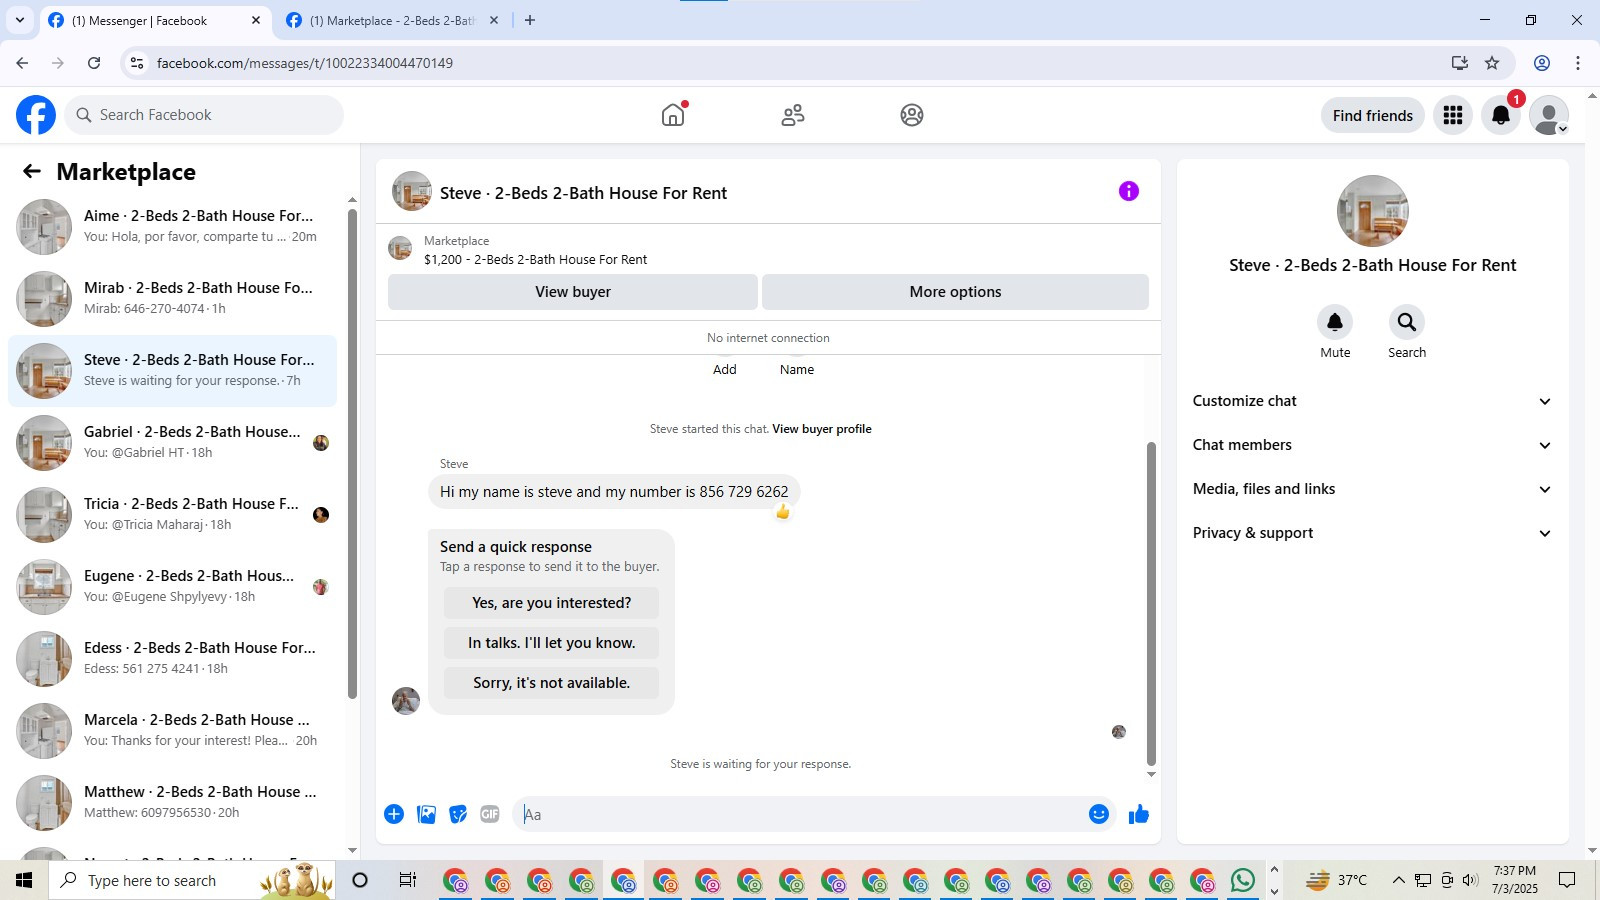Go to Home feed icon

[x=673, y=115]
